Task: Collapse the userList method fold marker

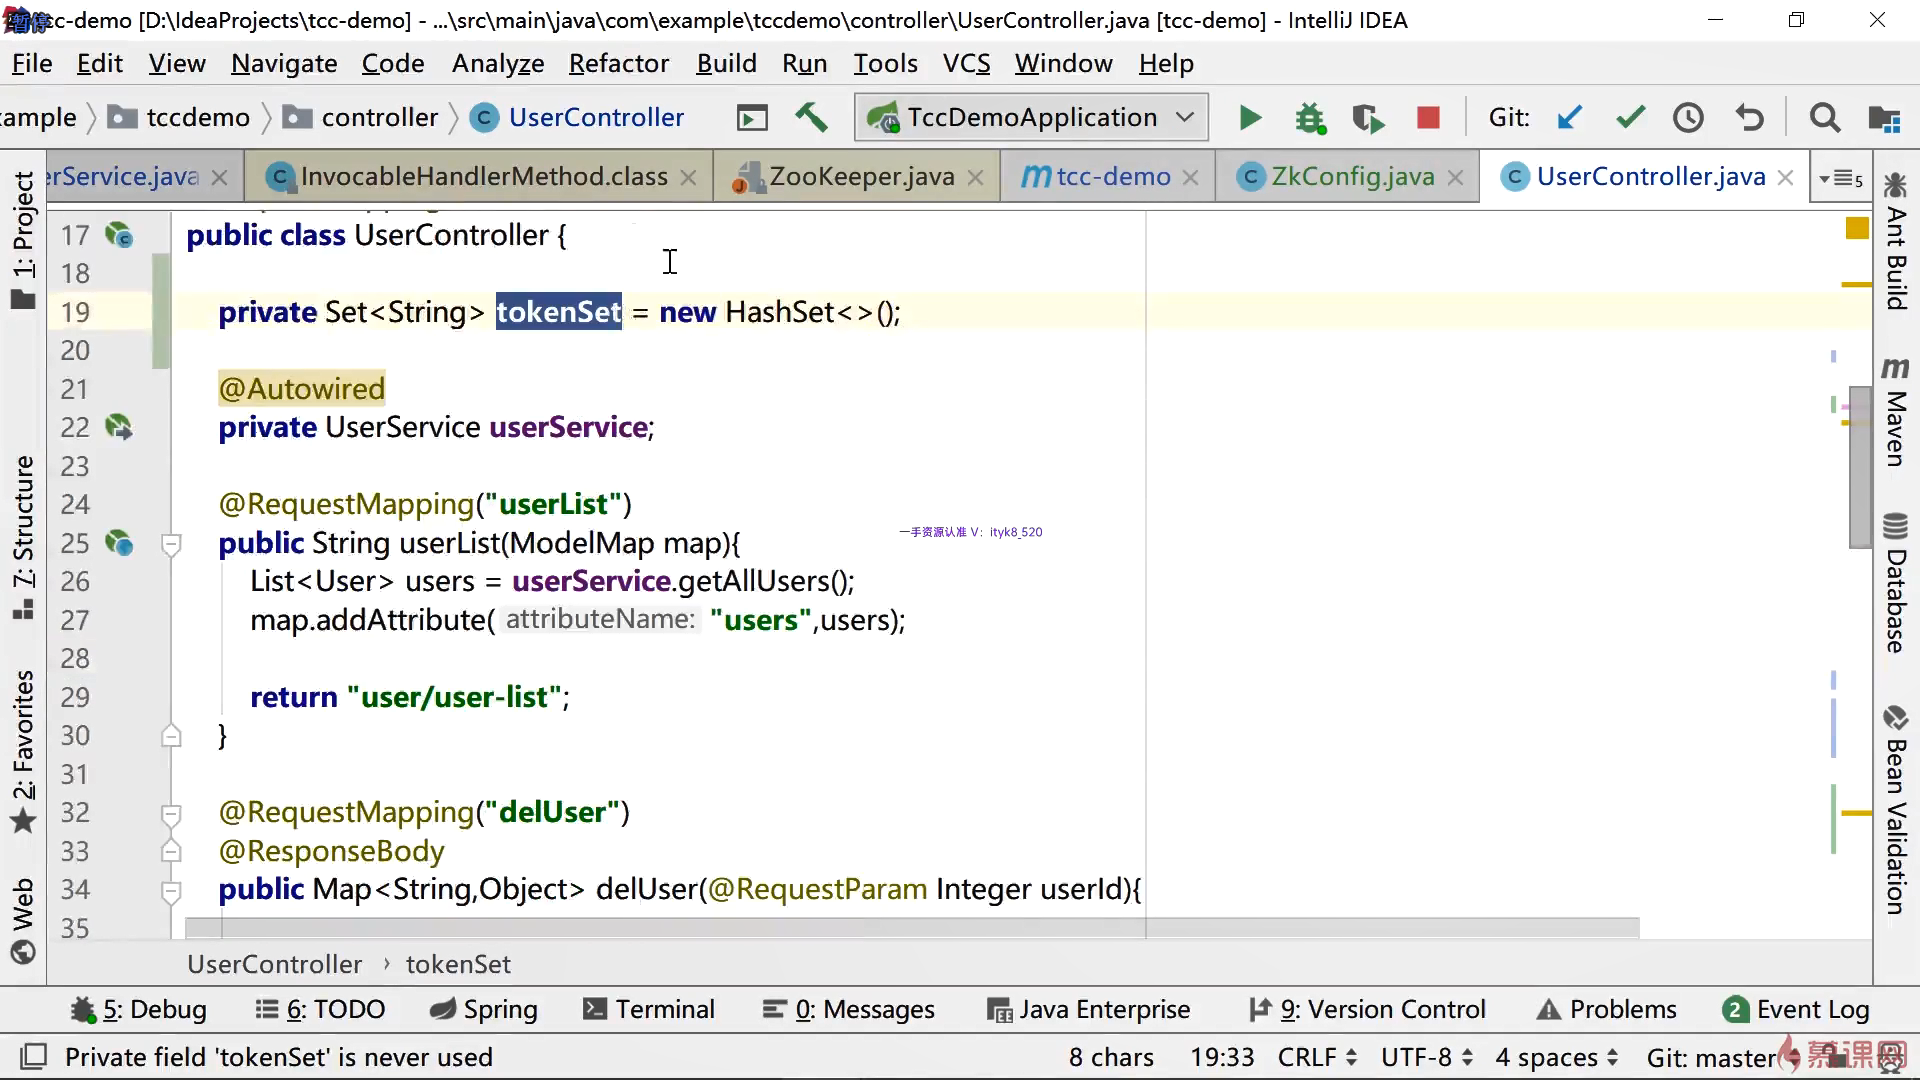Action: pos(171,544)
